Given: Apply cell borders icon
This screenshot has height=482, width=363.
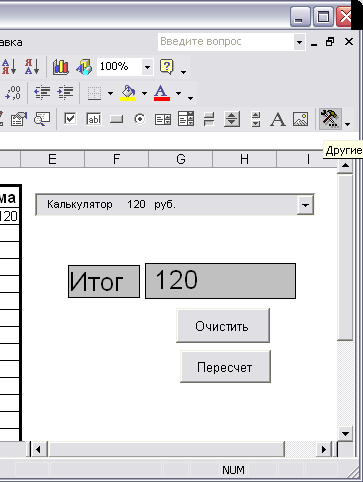Looking at the screenshot, I should [94, 93].
